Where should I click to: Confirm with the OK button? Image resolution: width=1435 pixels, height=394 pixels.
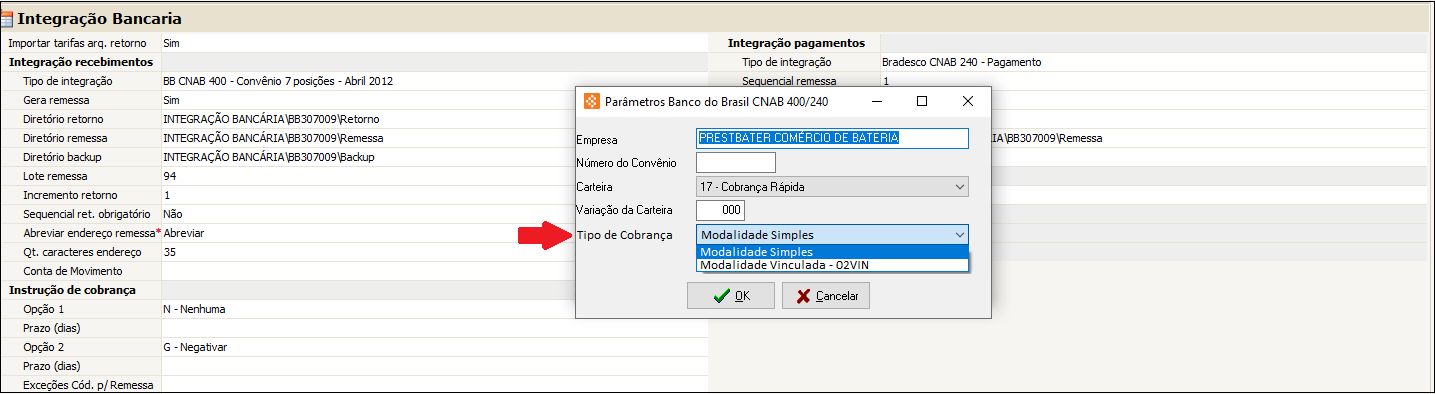click(731, 296)
